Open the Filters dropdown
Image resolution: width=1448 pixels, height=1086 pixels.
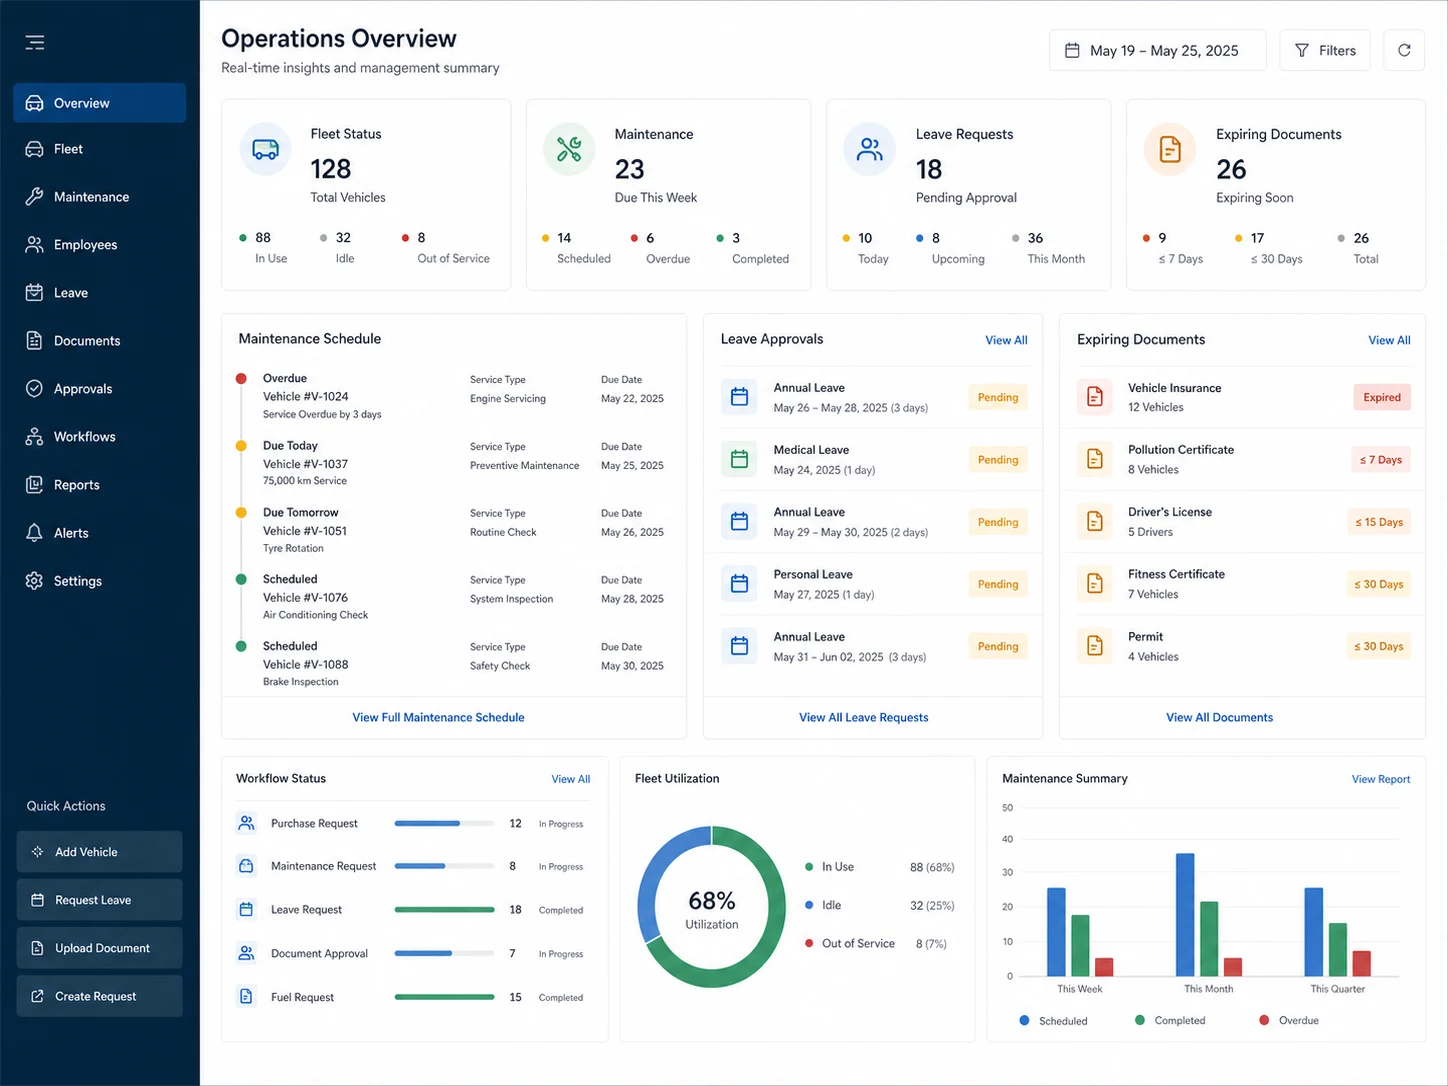1325,50
